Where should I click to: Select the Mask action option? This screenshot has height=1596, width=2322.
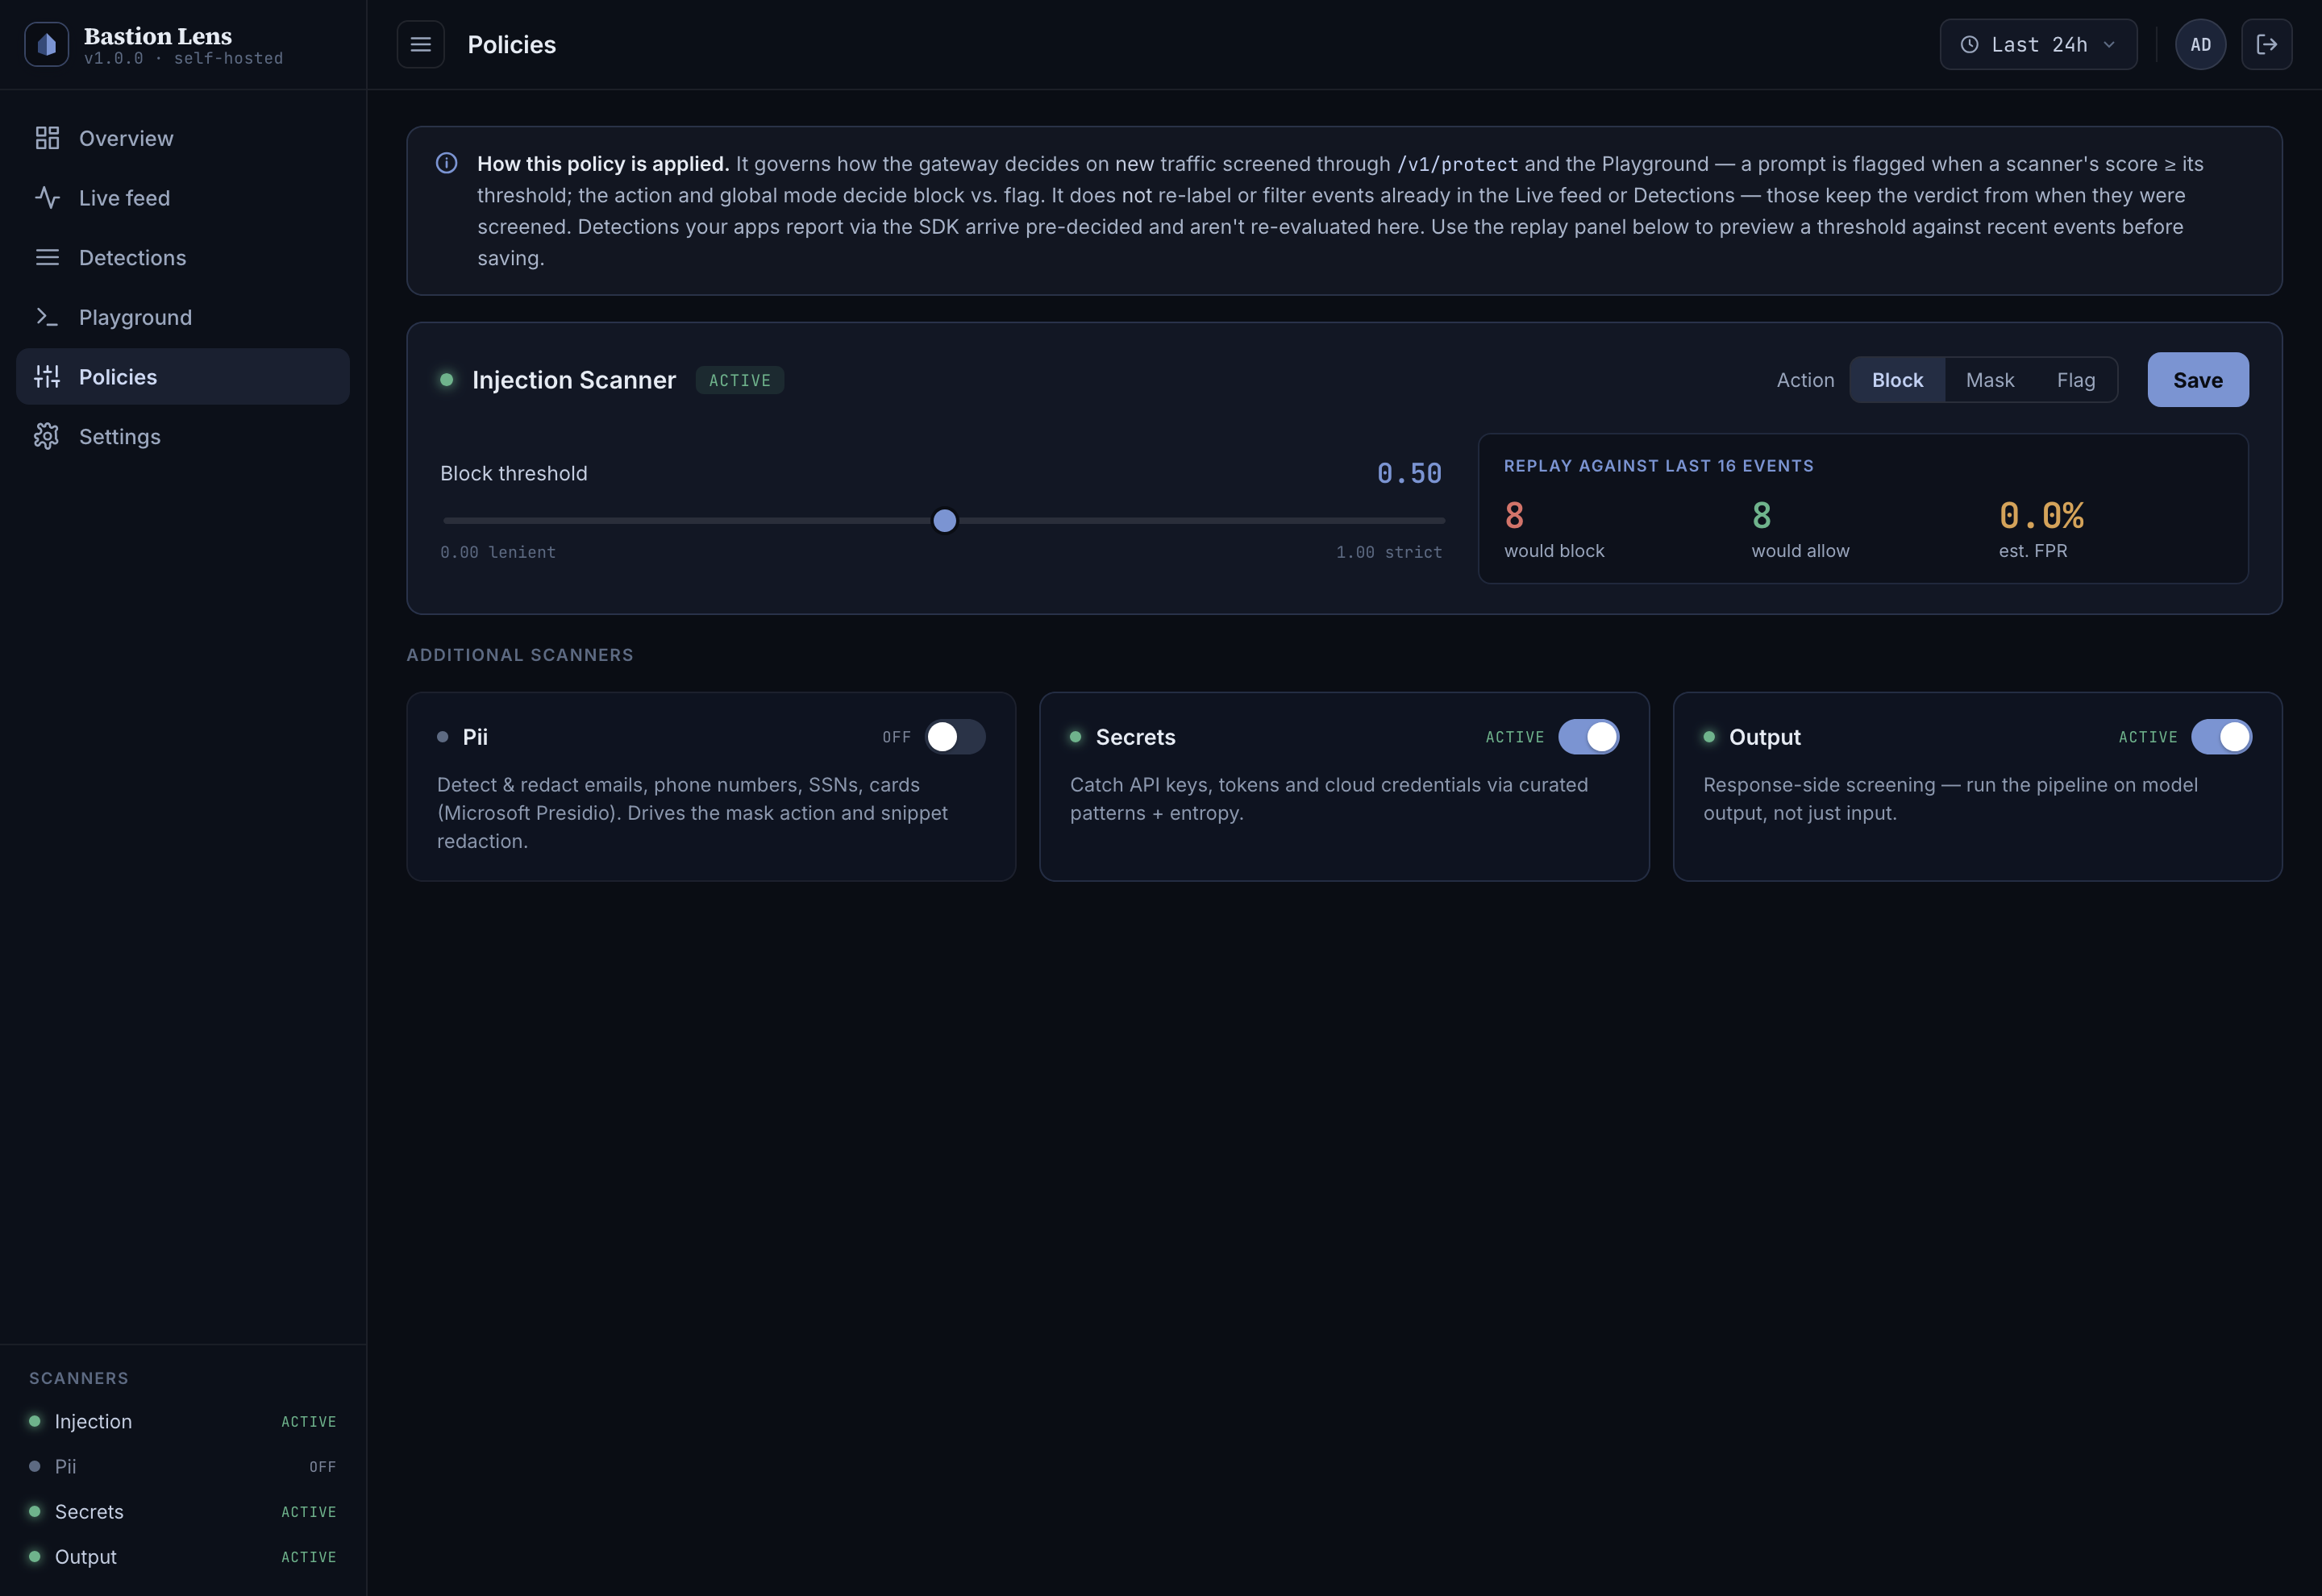[x=1989, y=380]
